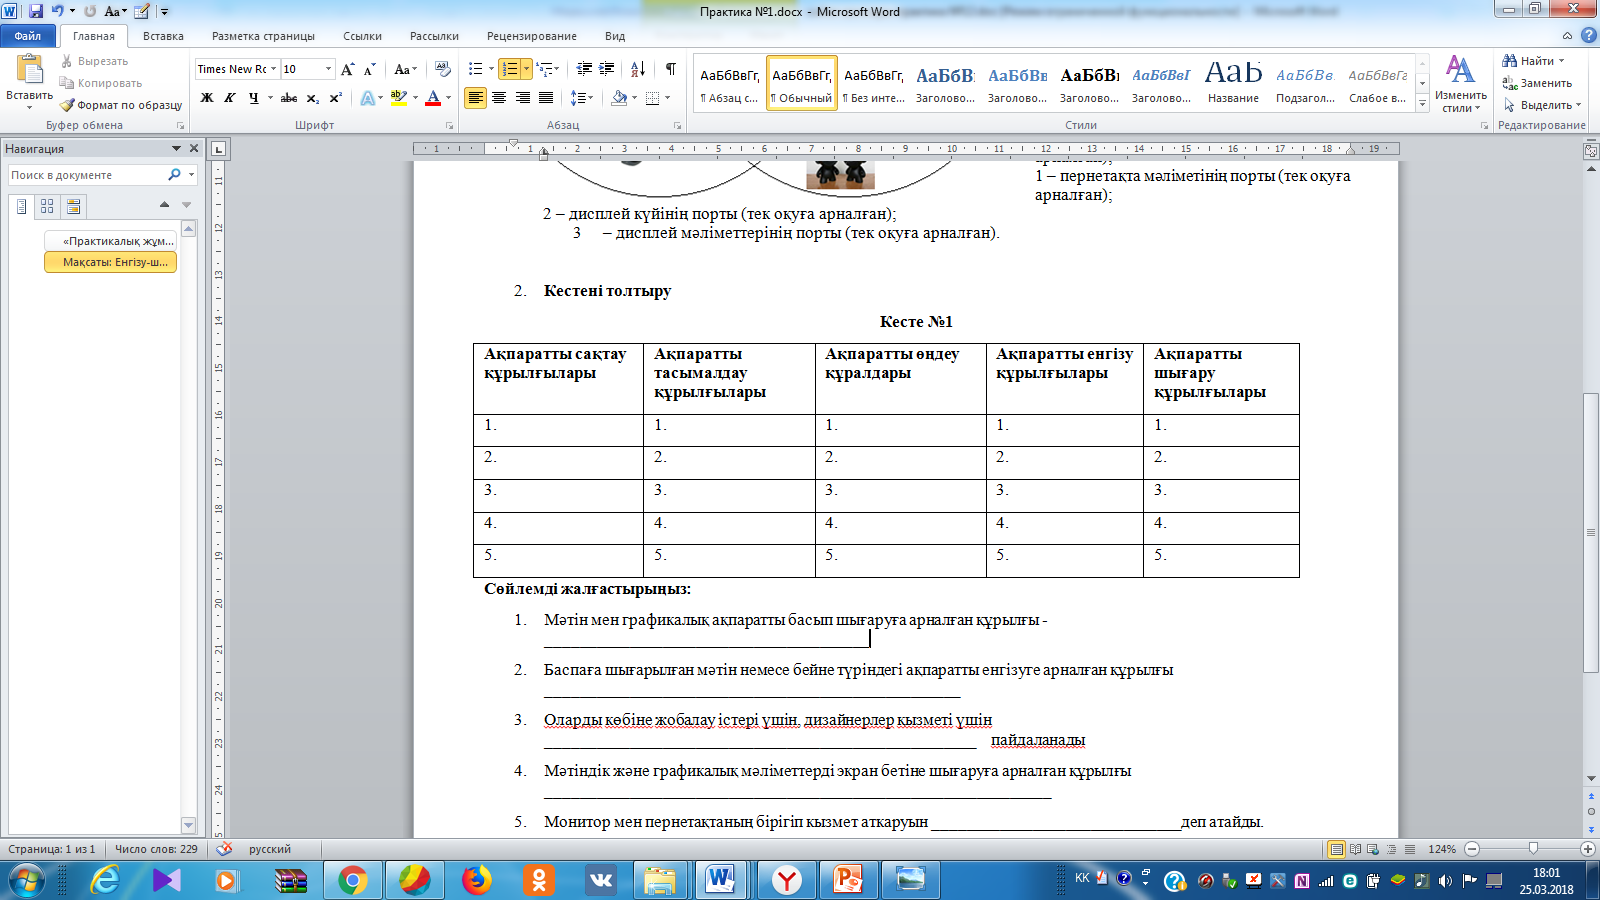Expand font color dropdown arrow
Screen dimensions: 1600x900
[449, 98]
